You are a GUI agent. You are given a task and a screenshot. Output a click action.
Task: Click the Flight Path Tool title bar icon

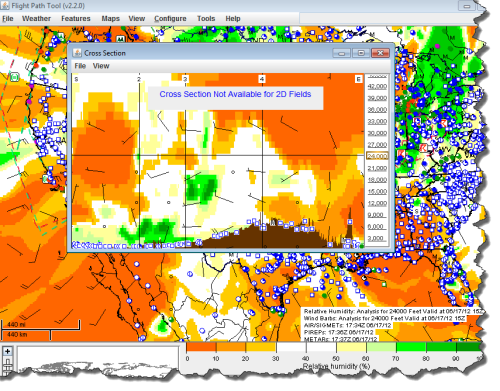pos(5,6)
